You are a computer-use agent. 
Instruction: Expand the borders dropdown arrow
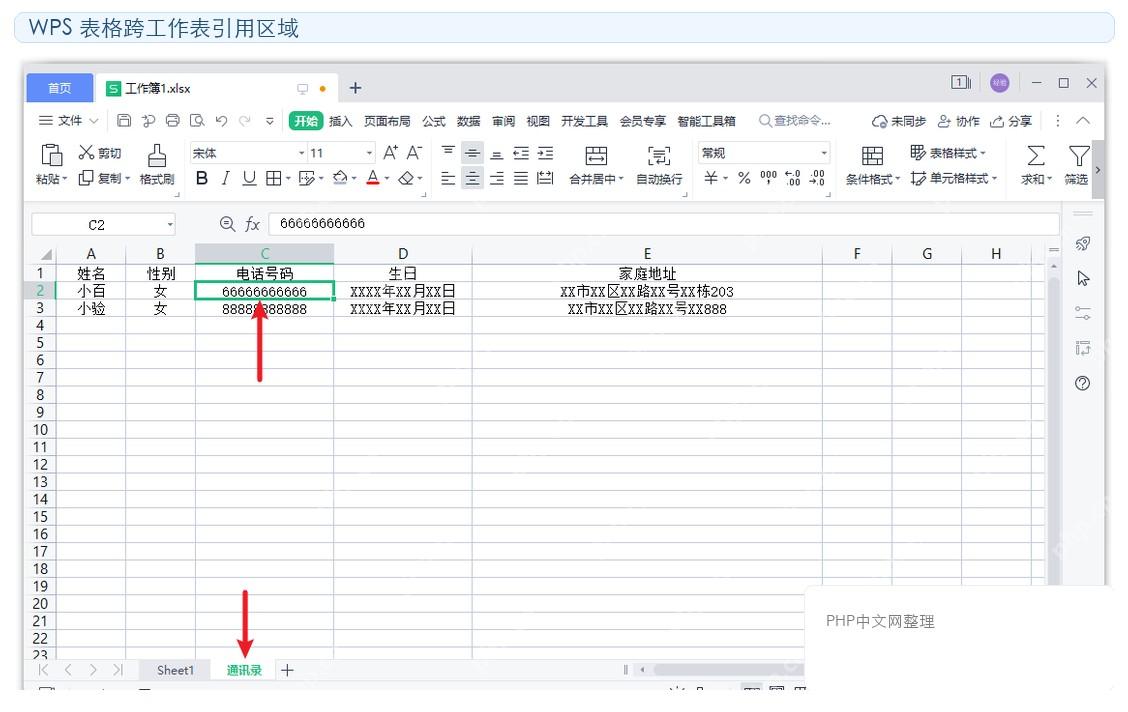coord(288,178)
